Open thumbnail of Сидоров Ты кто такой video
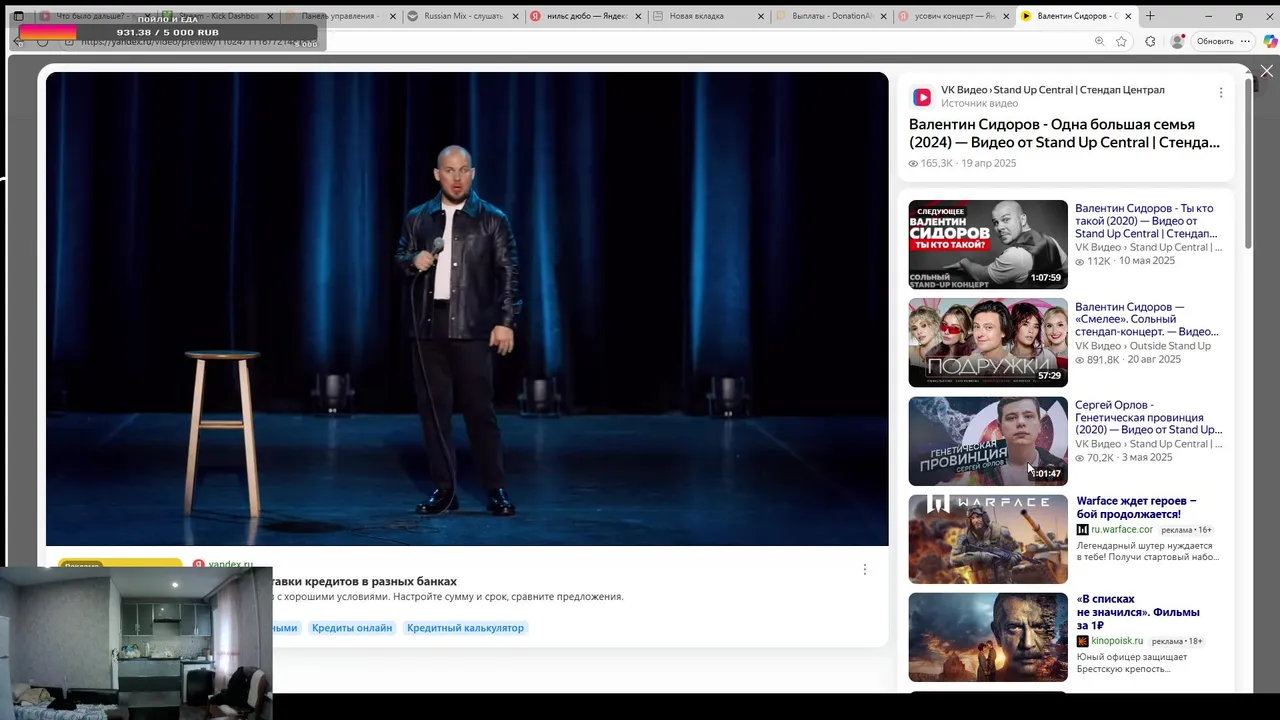Viewport: 1280px width, 720px height. click(988, 244)
